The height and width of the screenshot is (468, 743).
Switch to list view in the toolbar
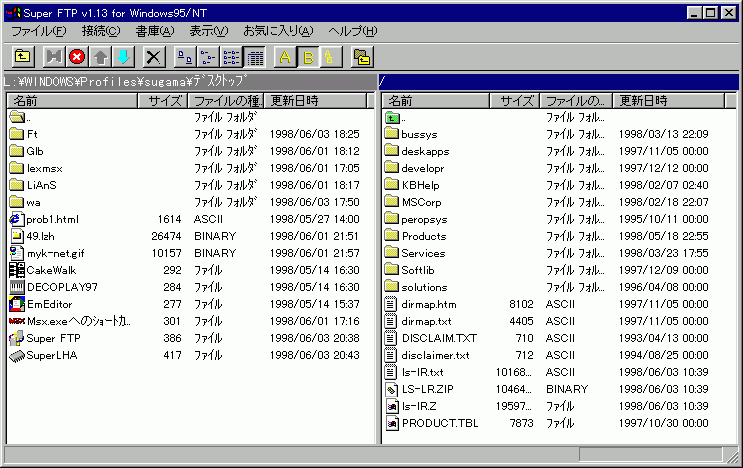[x=231, y=57]
